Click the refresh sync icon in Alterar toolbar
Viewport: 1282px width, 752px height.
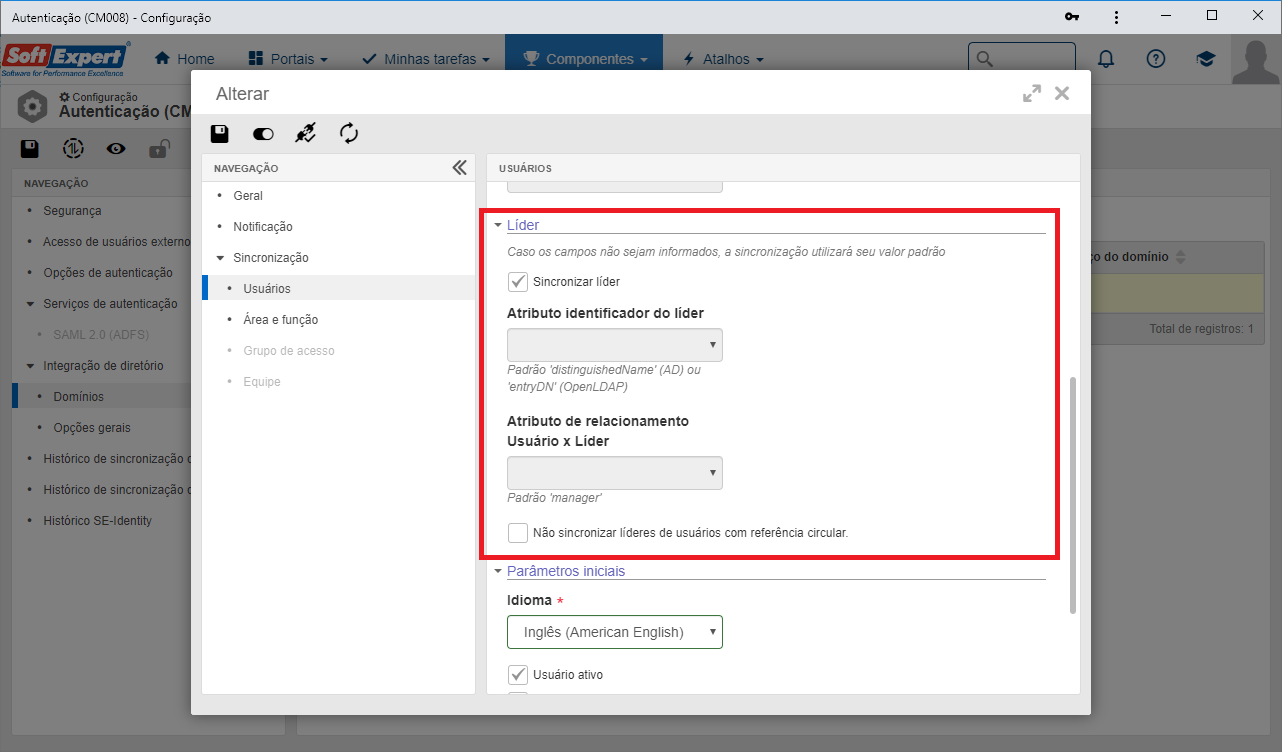[x=349, y=133]
